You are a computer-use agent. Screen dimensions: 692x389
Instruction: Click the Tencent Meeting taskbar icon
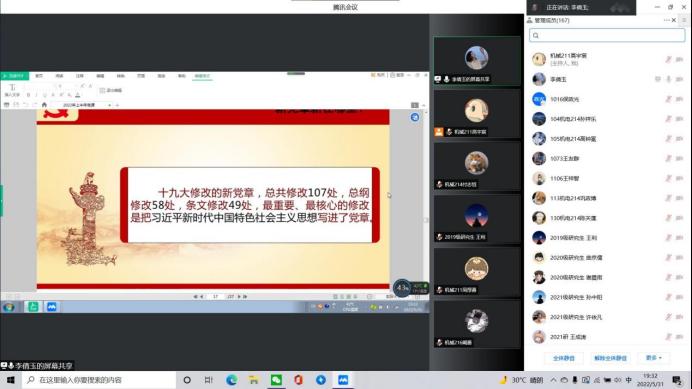(343, 380)
